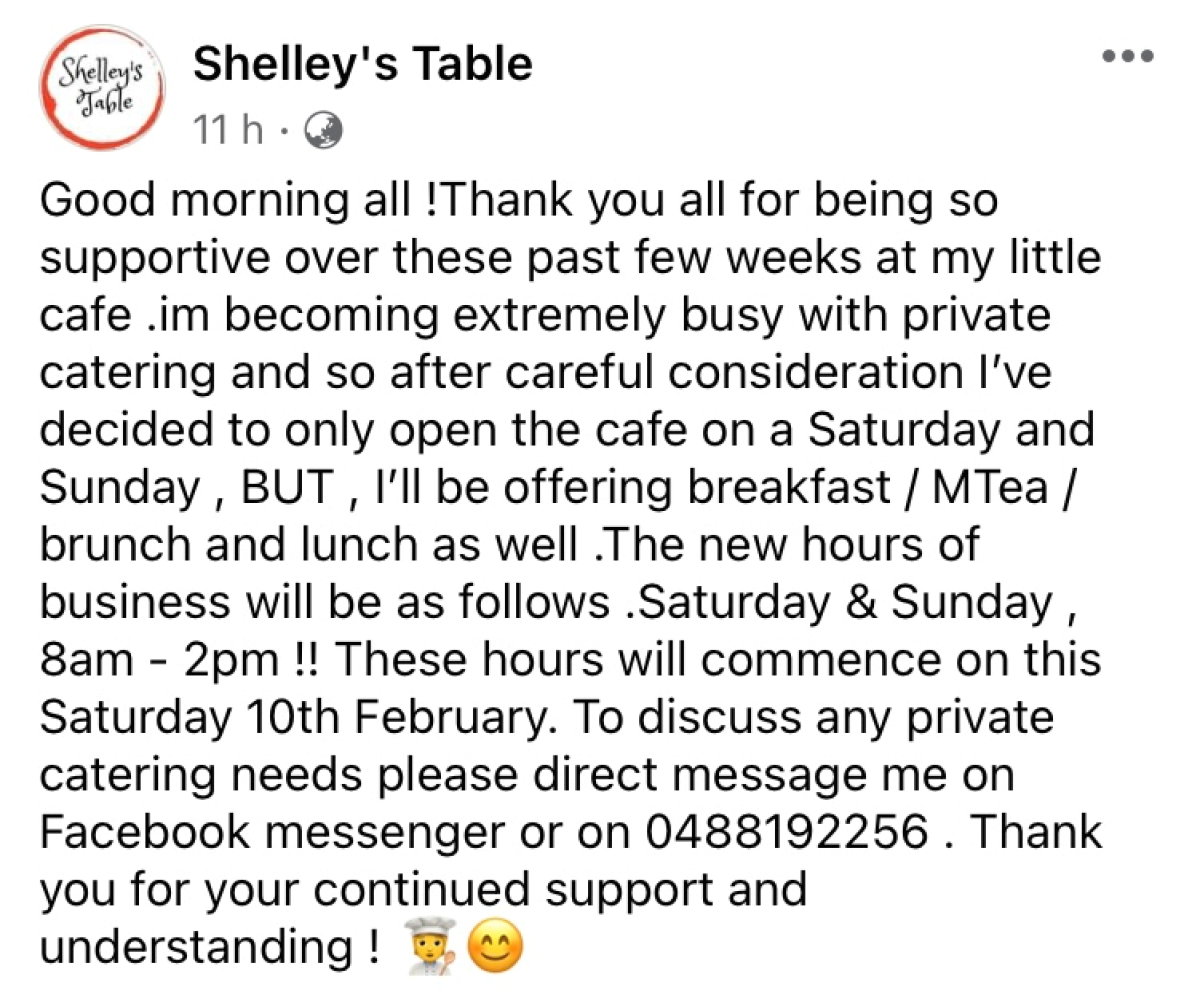Visit the Shelley's Table page name
This screenshot has height=1006, width=1200.
coord(362,65)
